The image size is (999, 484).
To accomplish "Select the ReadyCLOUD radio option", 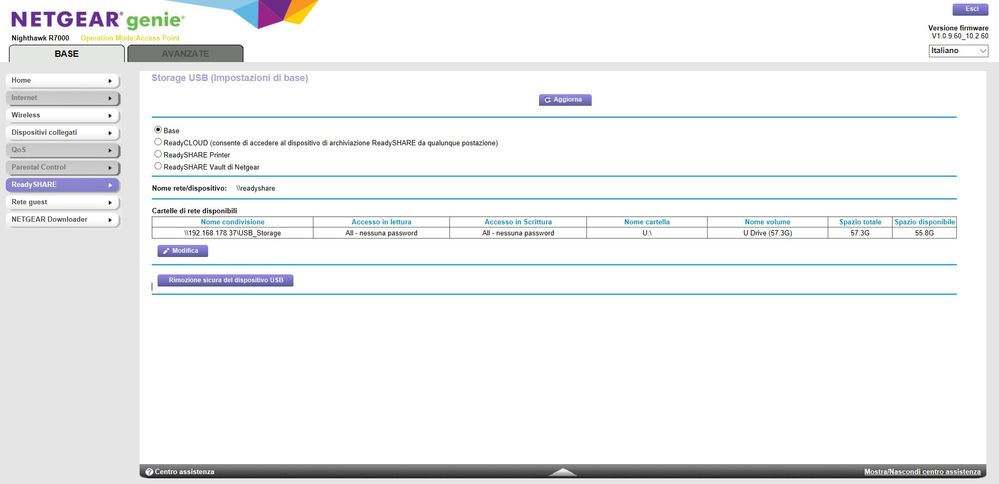I will click(158, 142).
